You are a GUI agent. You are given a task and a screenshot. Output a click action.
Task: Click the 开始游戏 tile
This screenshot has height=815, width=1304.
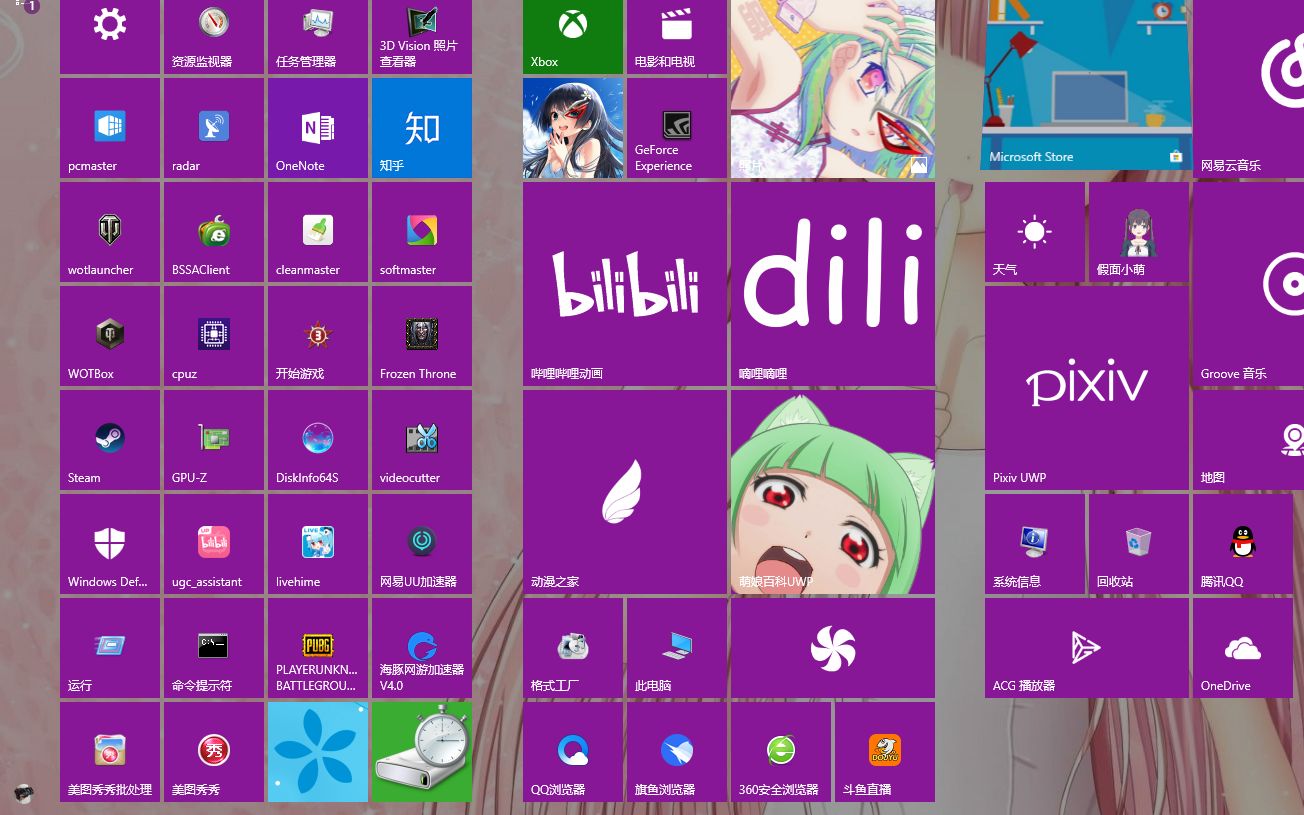pyautogui.click(x=318, y=336)
